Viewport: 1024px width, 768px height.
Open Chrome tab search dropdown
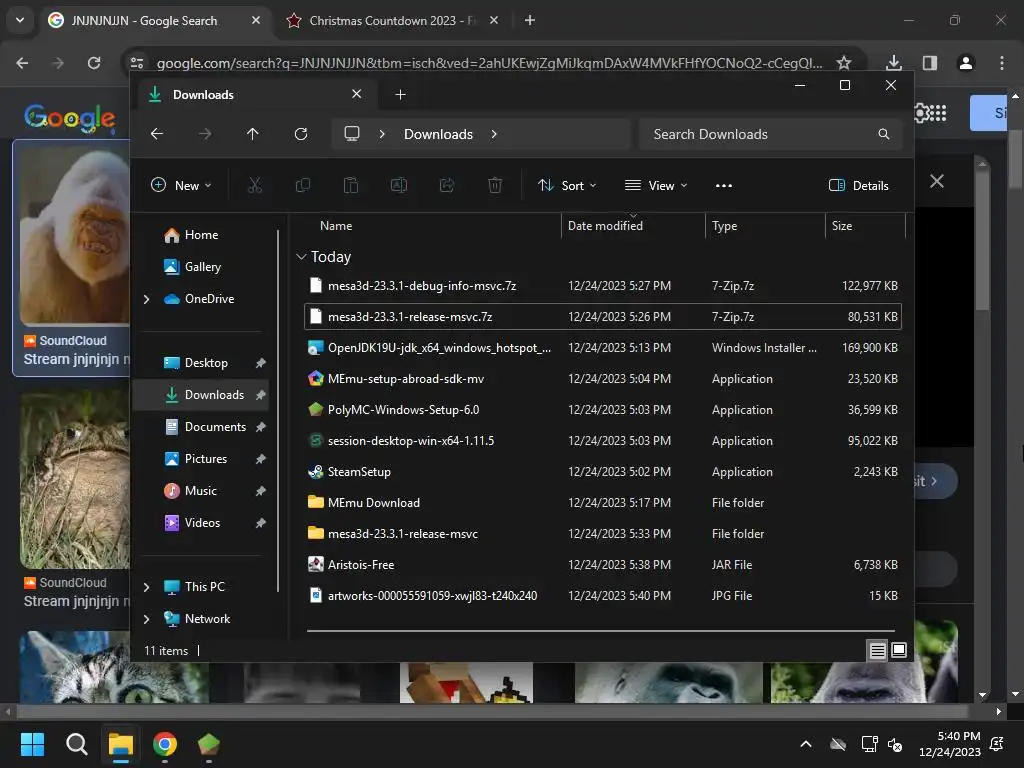[x=20, y=20]
